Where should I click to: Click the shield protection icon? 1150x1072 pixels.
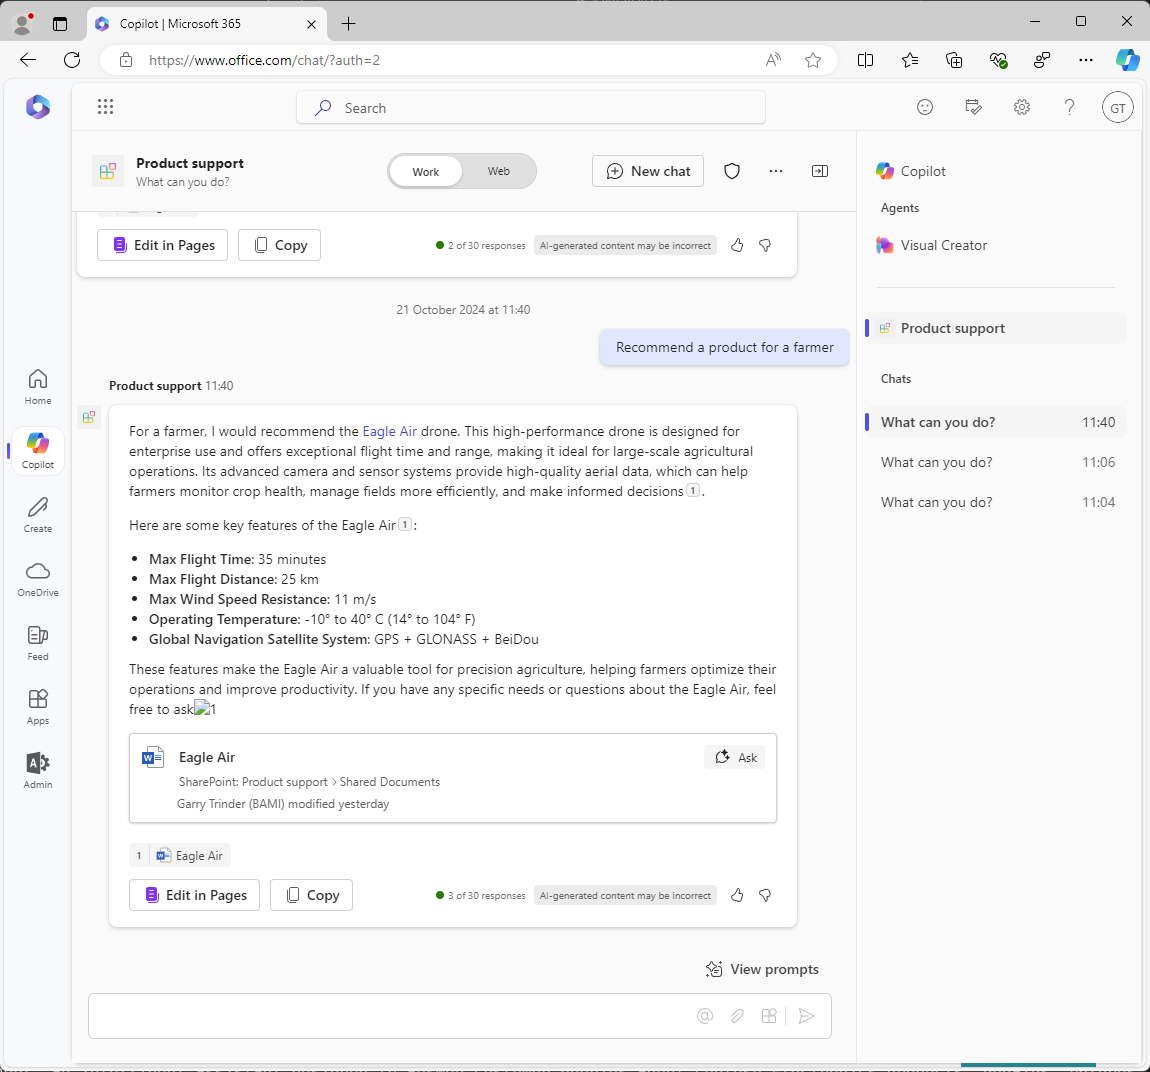pyautogui.click(x=732, y=172)
